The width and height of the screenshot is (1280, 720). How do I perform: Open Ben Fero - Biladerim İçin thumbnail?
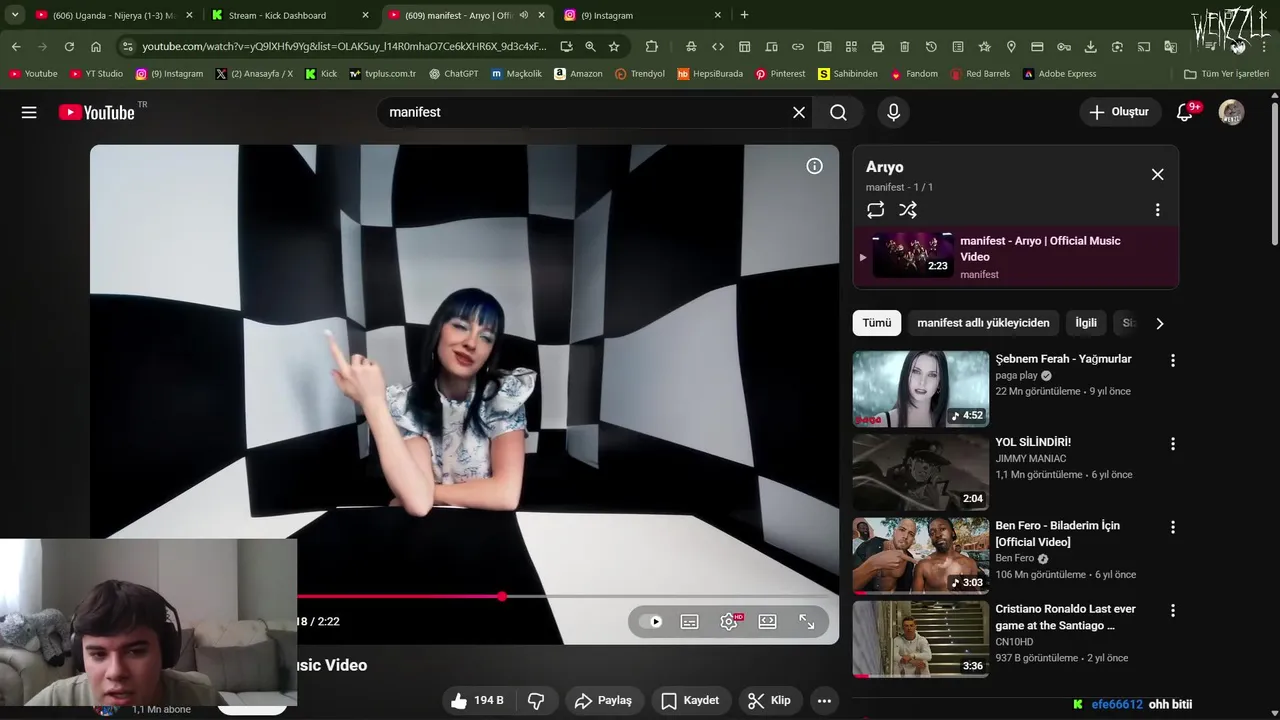[x=920, y=555]
